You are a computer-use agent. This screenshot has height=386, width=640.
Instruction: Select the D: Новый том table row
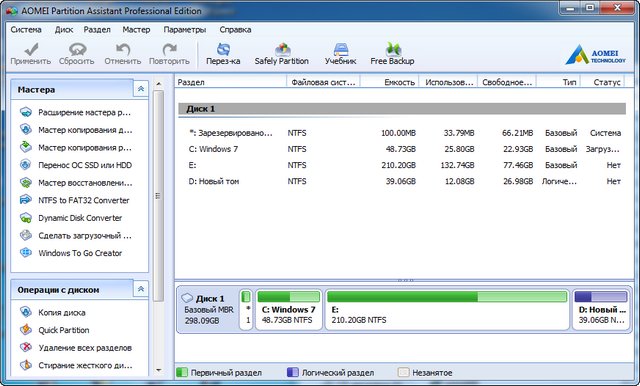pyautogui.click(x=402, y=181)
